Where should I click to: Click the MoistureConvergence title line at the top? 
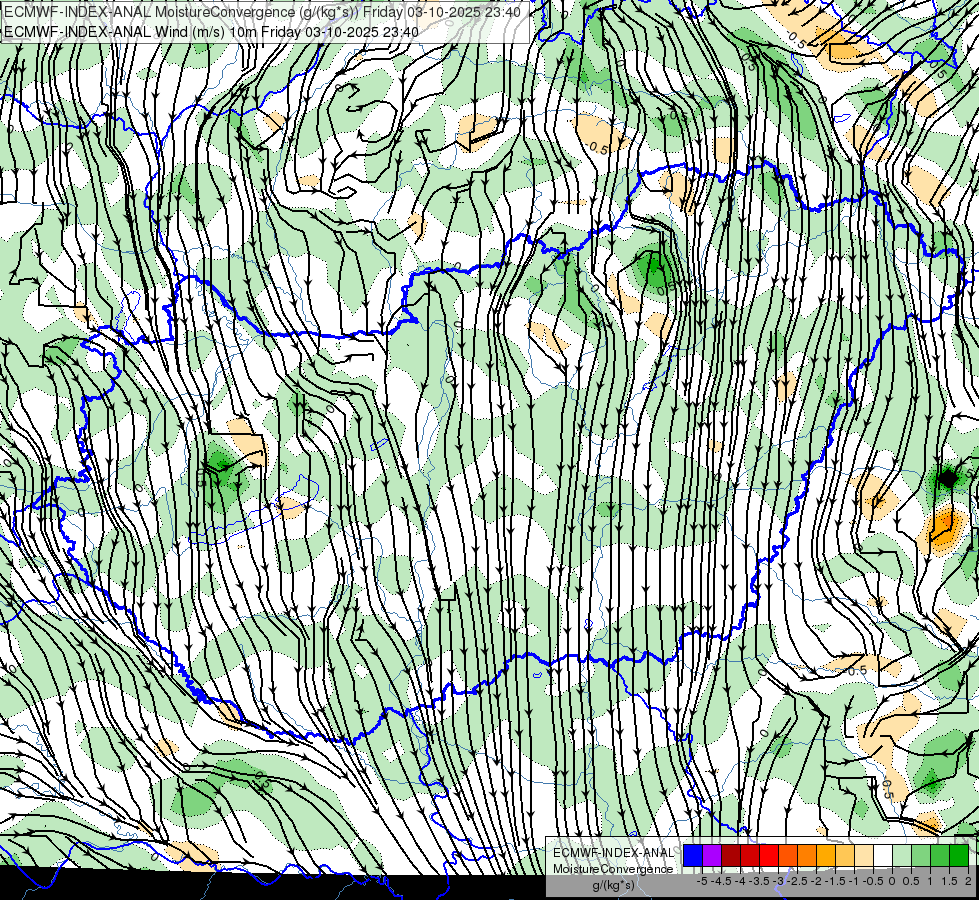coord(262,12)
